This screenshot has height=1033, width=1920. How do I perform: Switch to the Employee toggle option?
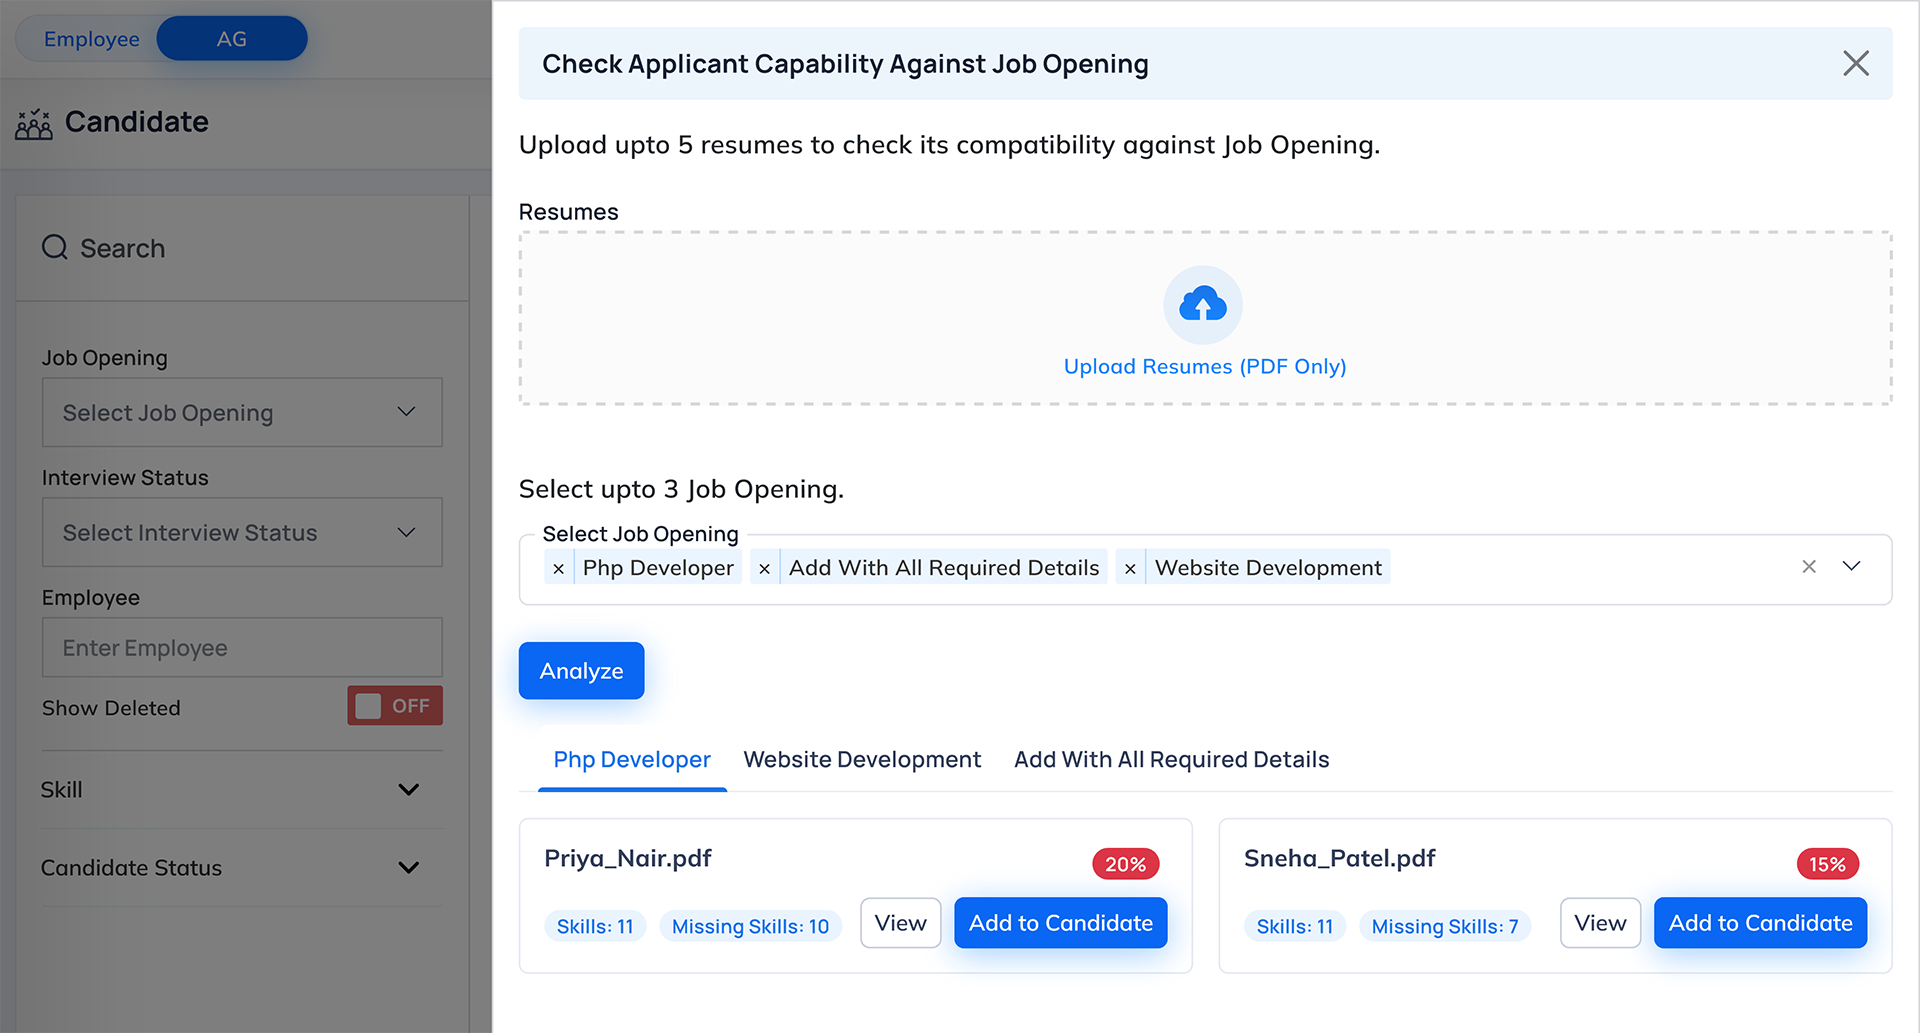(91, 39)
